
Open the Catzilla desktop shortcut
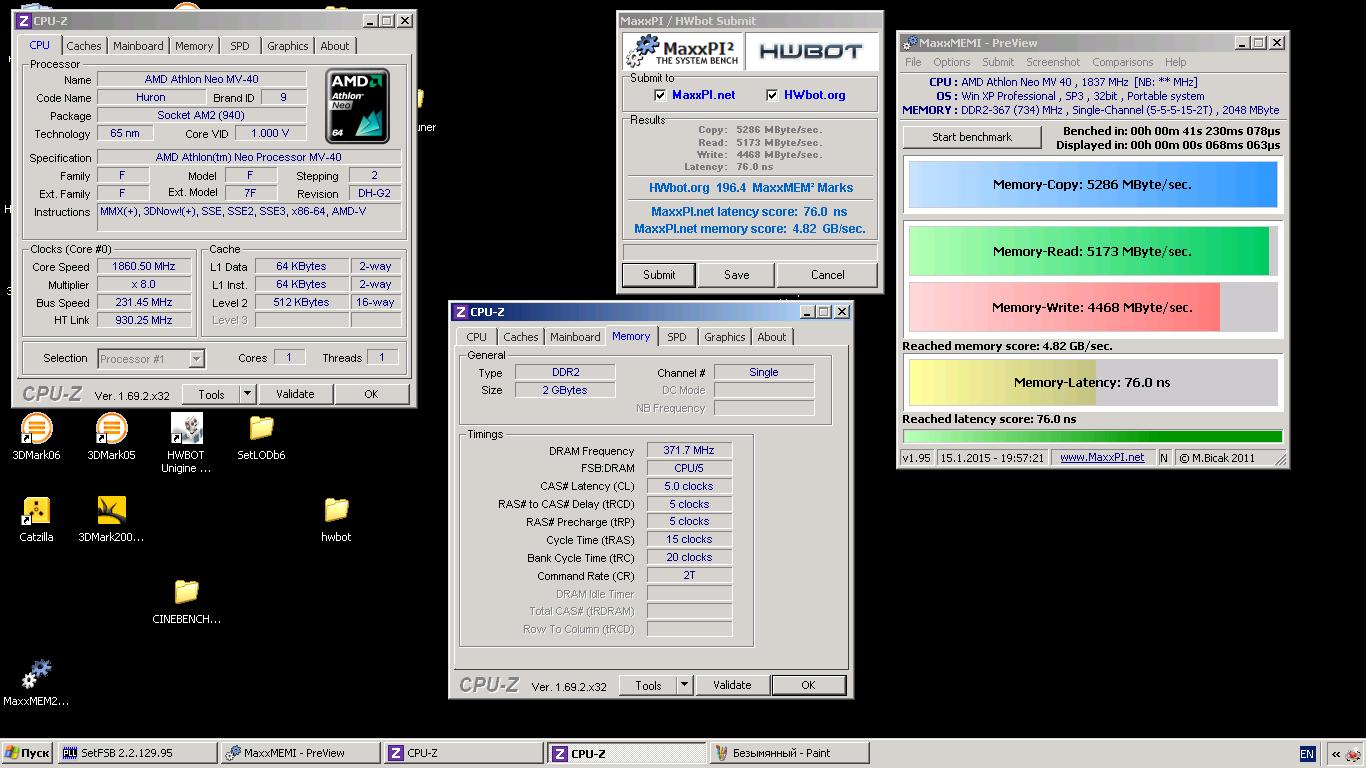36,520
